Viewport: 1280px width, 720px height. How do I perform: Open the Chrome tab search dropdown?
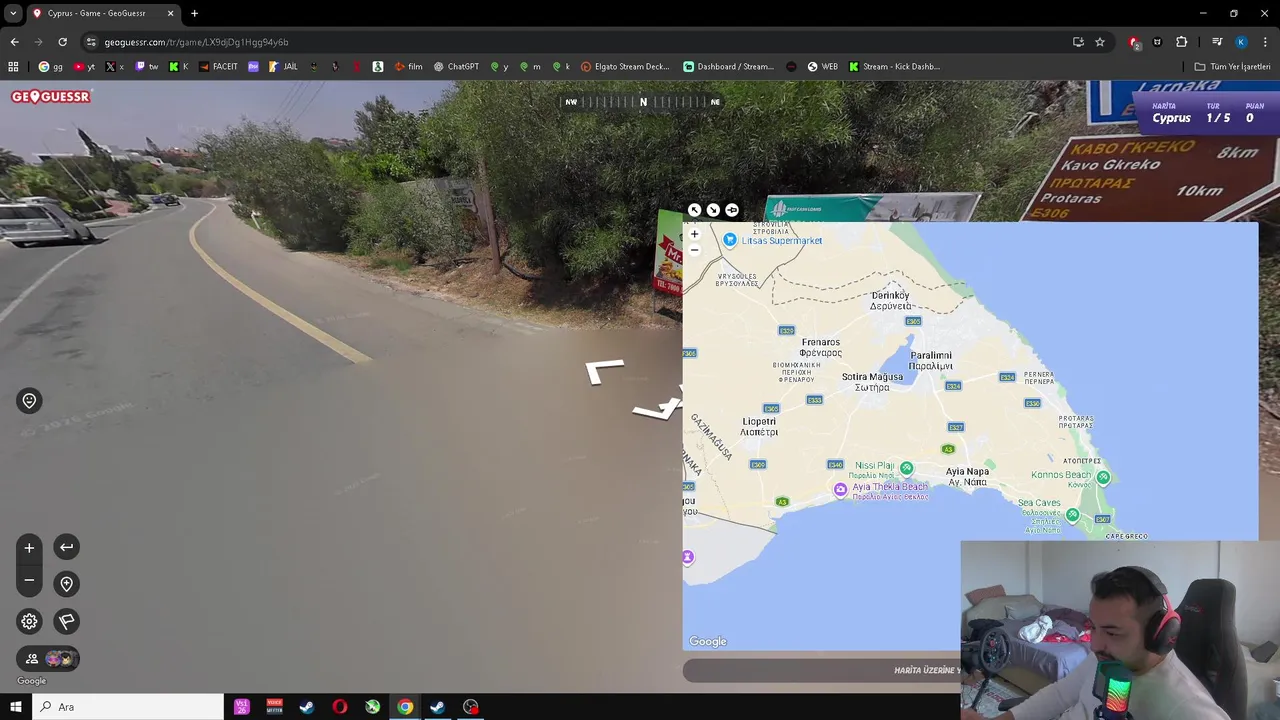tap(13, 13)
